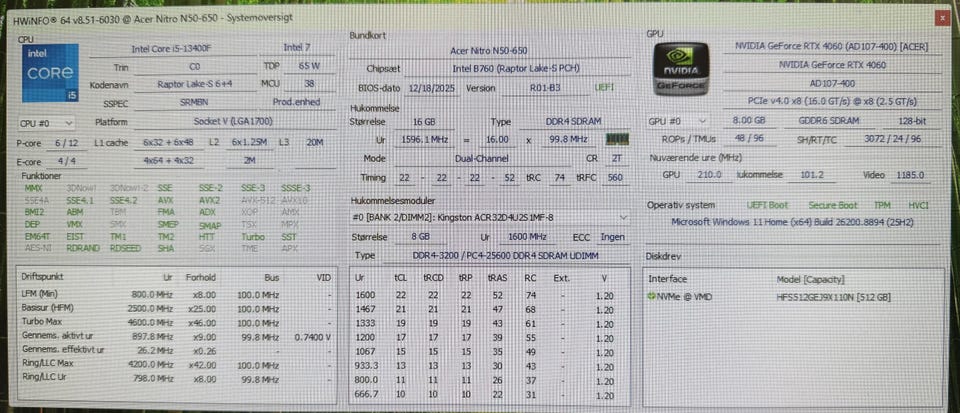Screen dimensions: 960x413
Task: Click the AVX2 feature flag
Action: 209,199
